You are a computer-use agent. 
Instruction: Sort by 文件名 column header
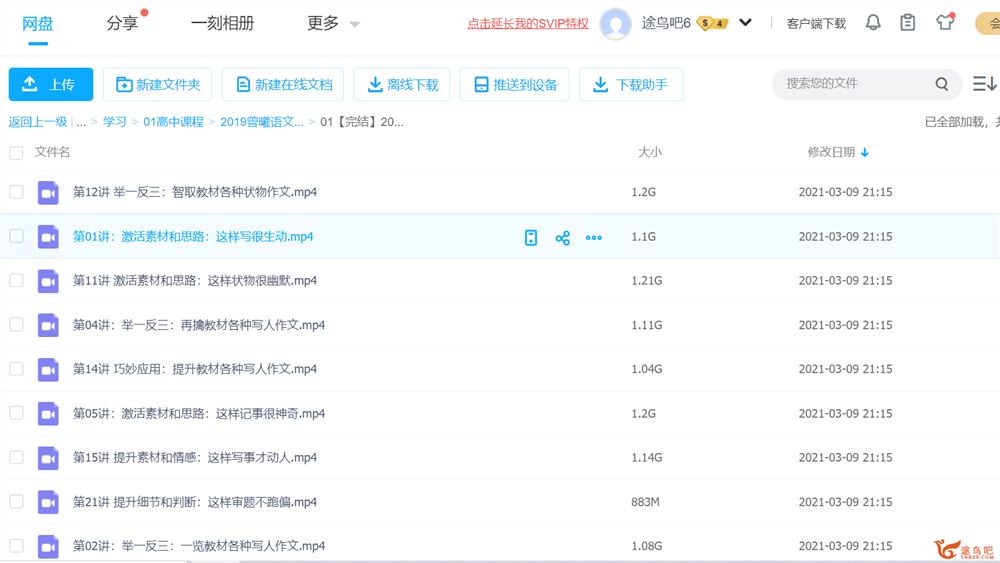[52, 152]
